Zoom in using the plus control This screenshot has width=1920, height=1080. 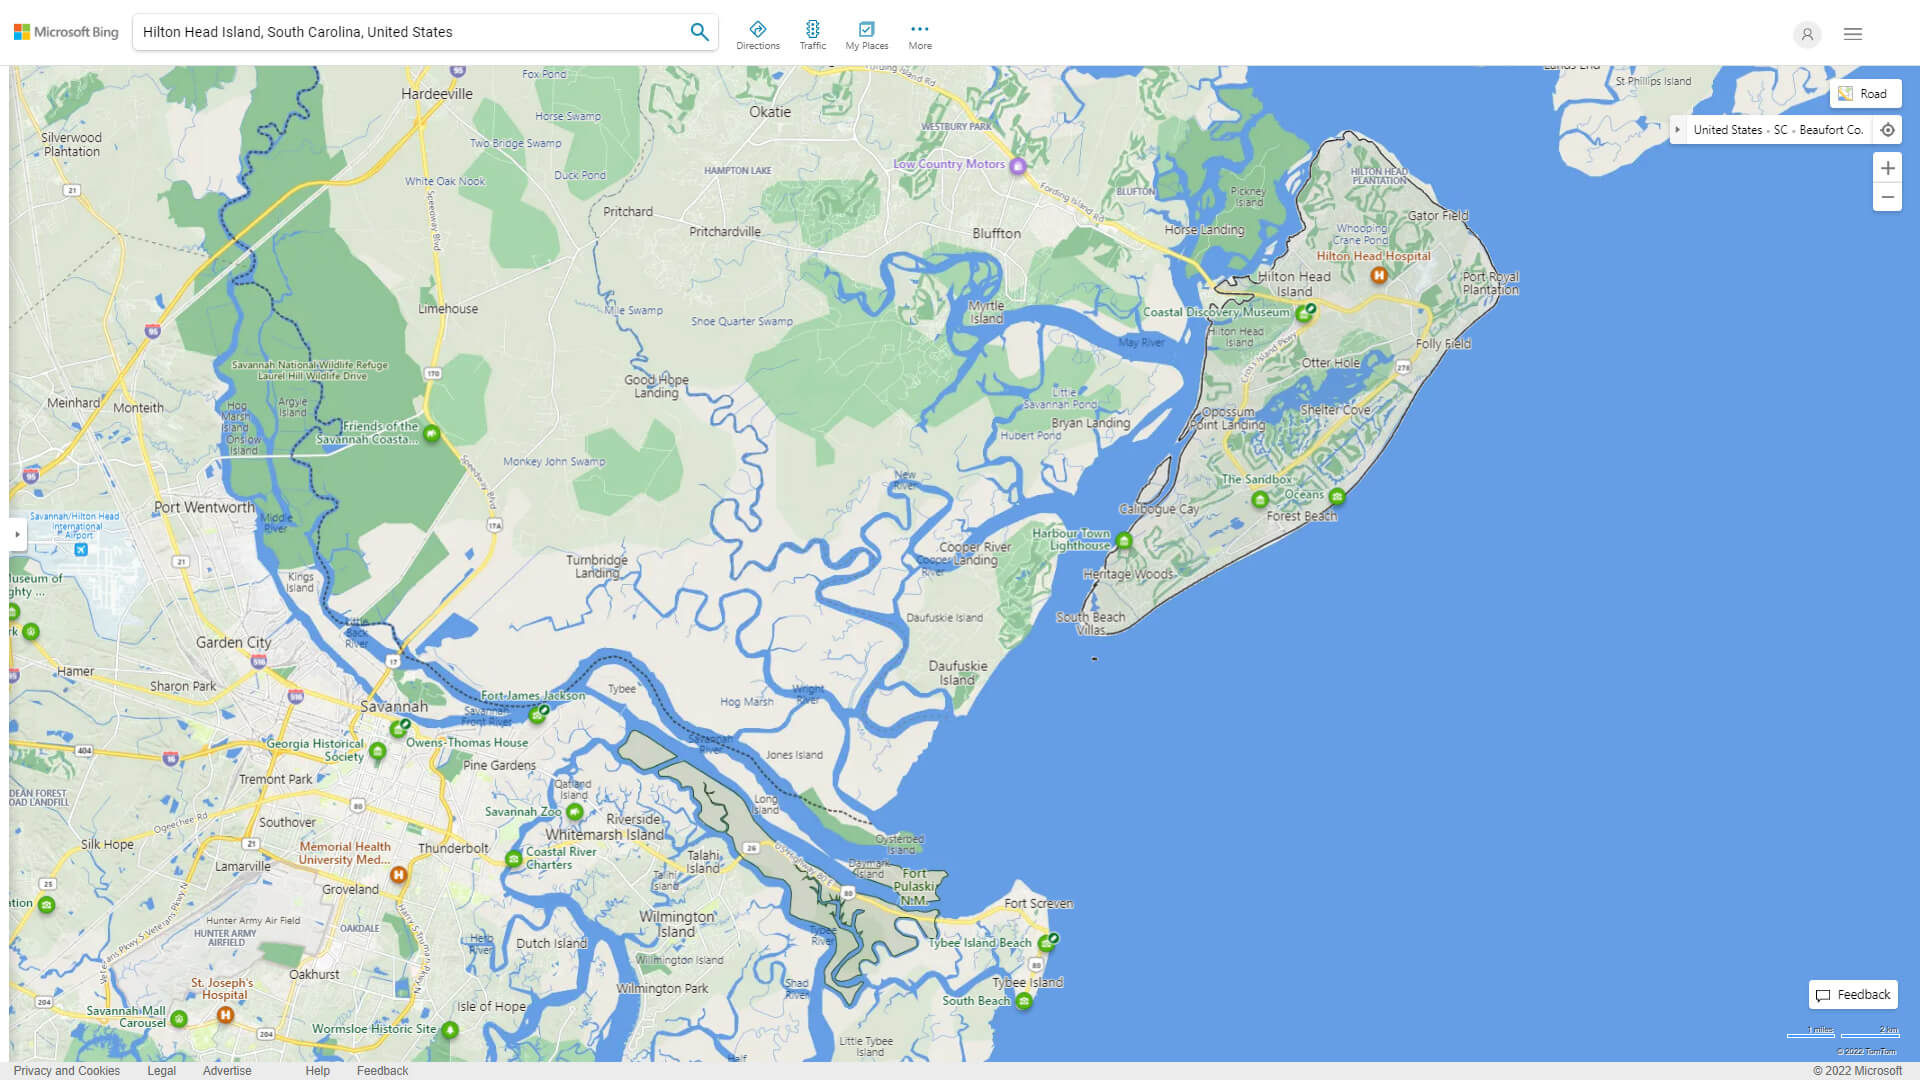pos(1887,168)
